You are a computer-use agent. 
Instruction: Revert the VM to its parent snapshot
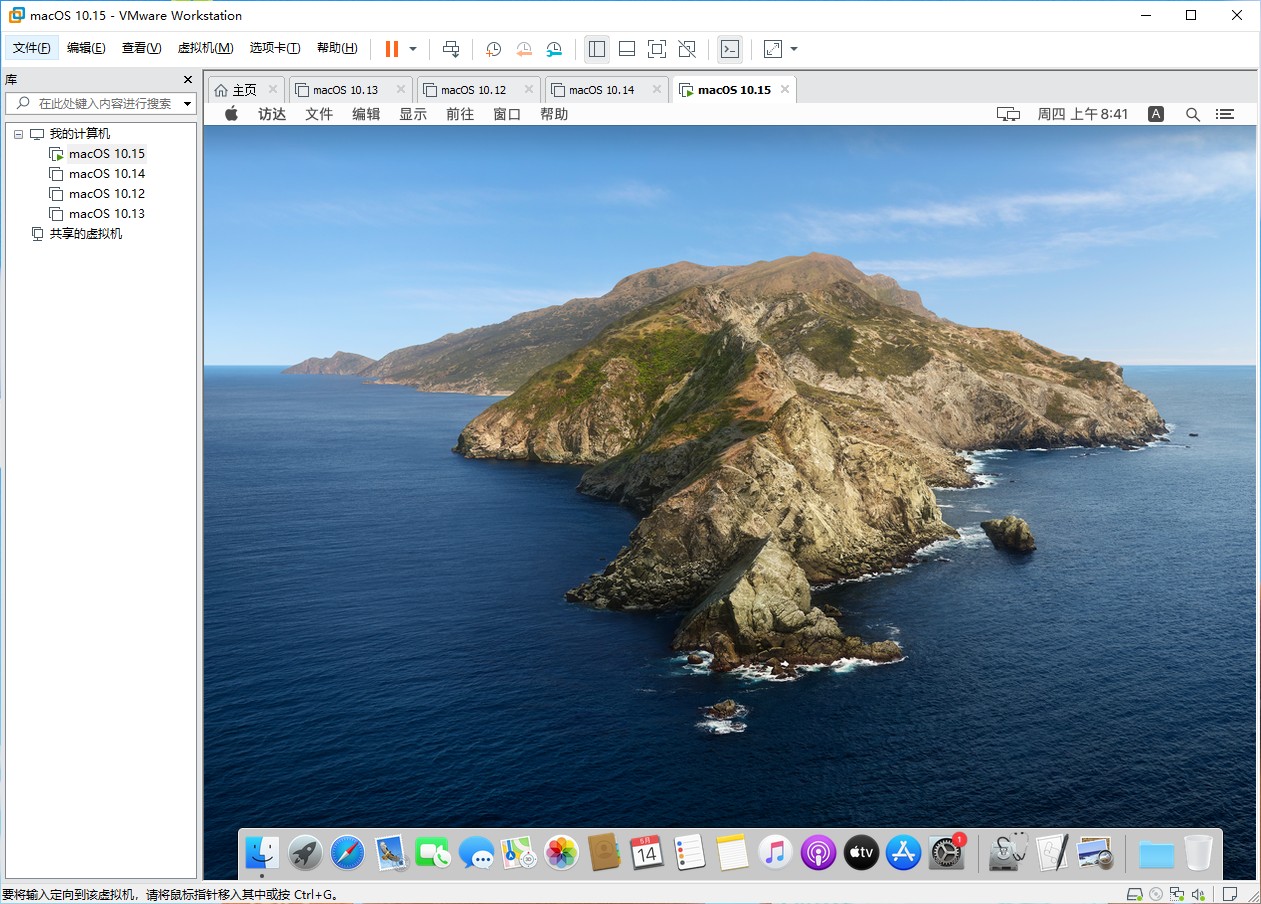point(523,48)
